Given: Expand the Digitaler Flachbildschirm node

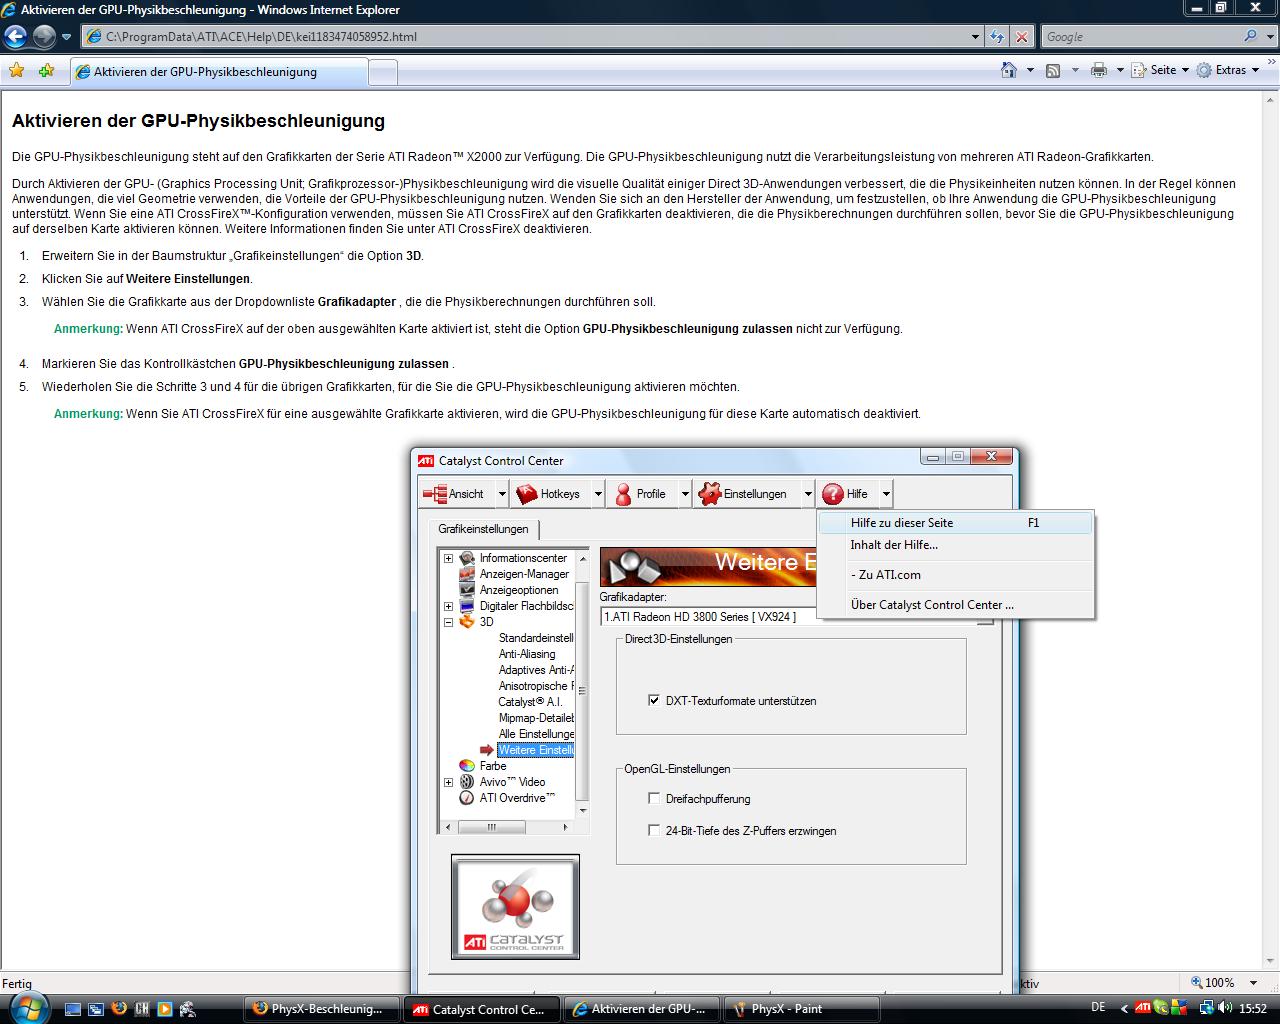Looking at the screenshot, I should point(448,606).
